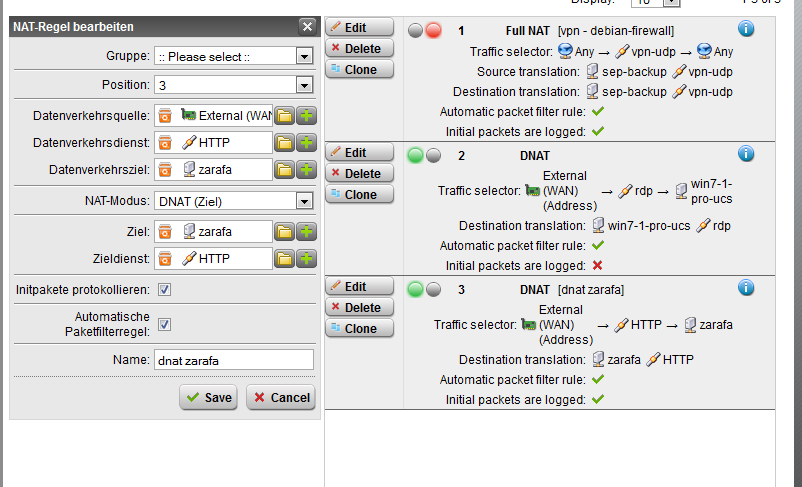Screen dimensions: 802x487
Task: Edit rule 2 DNAT rdp
Action: 360,152
